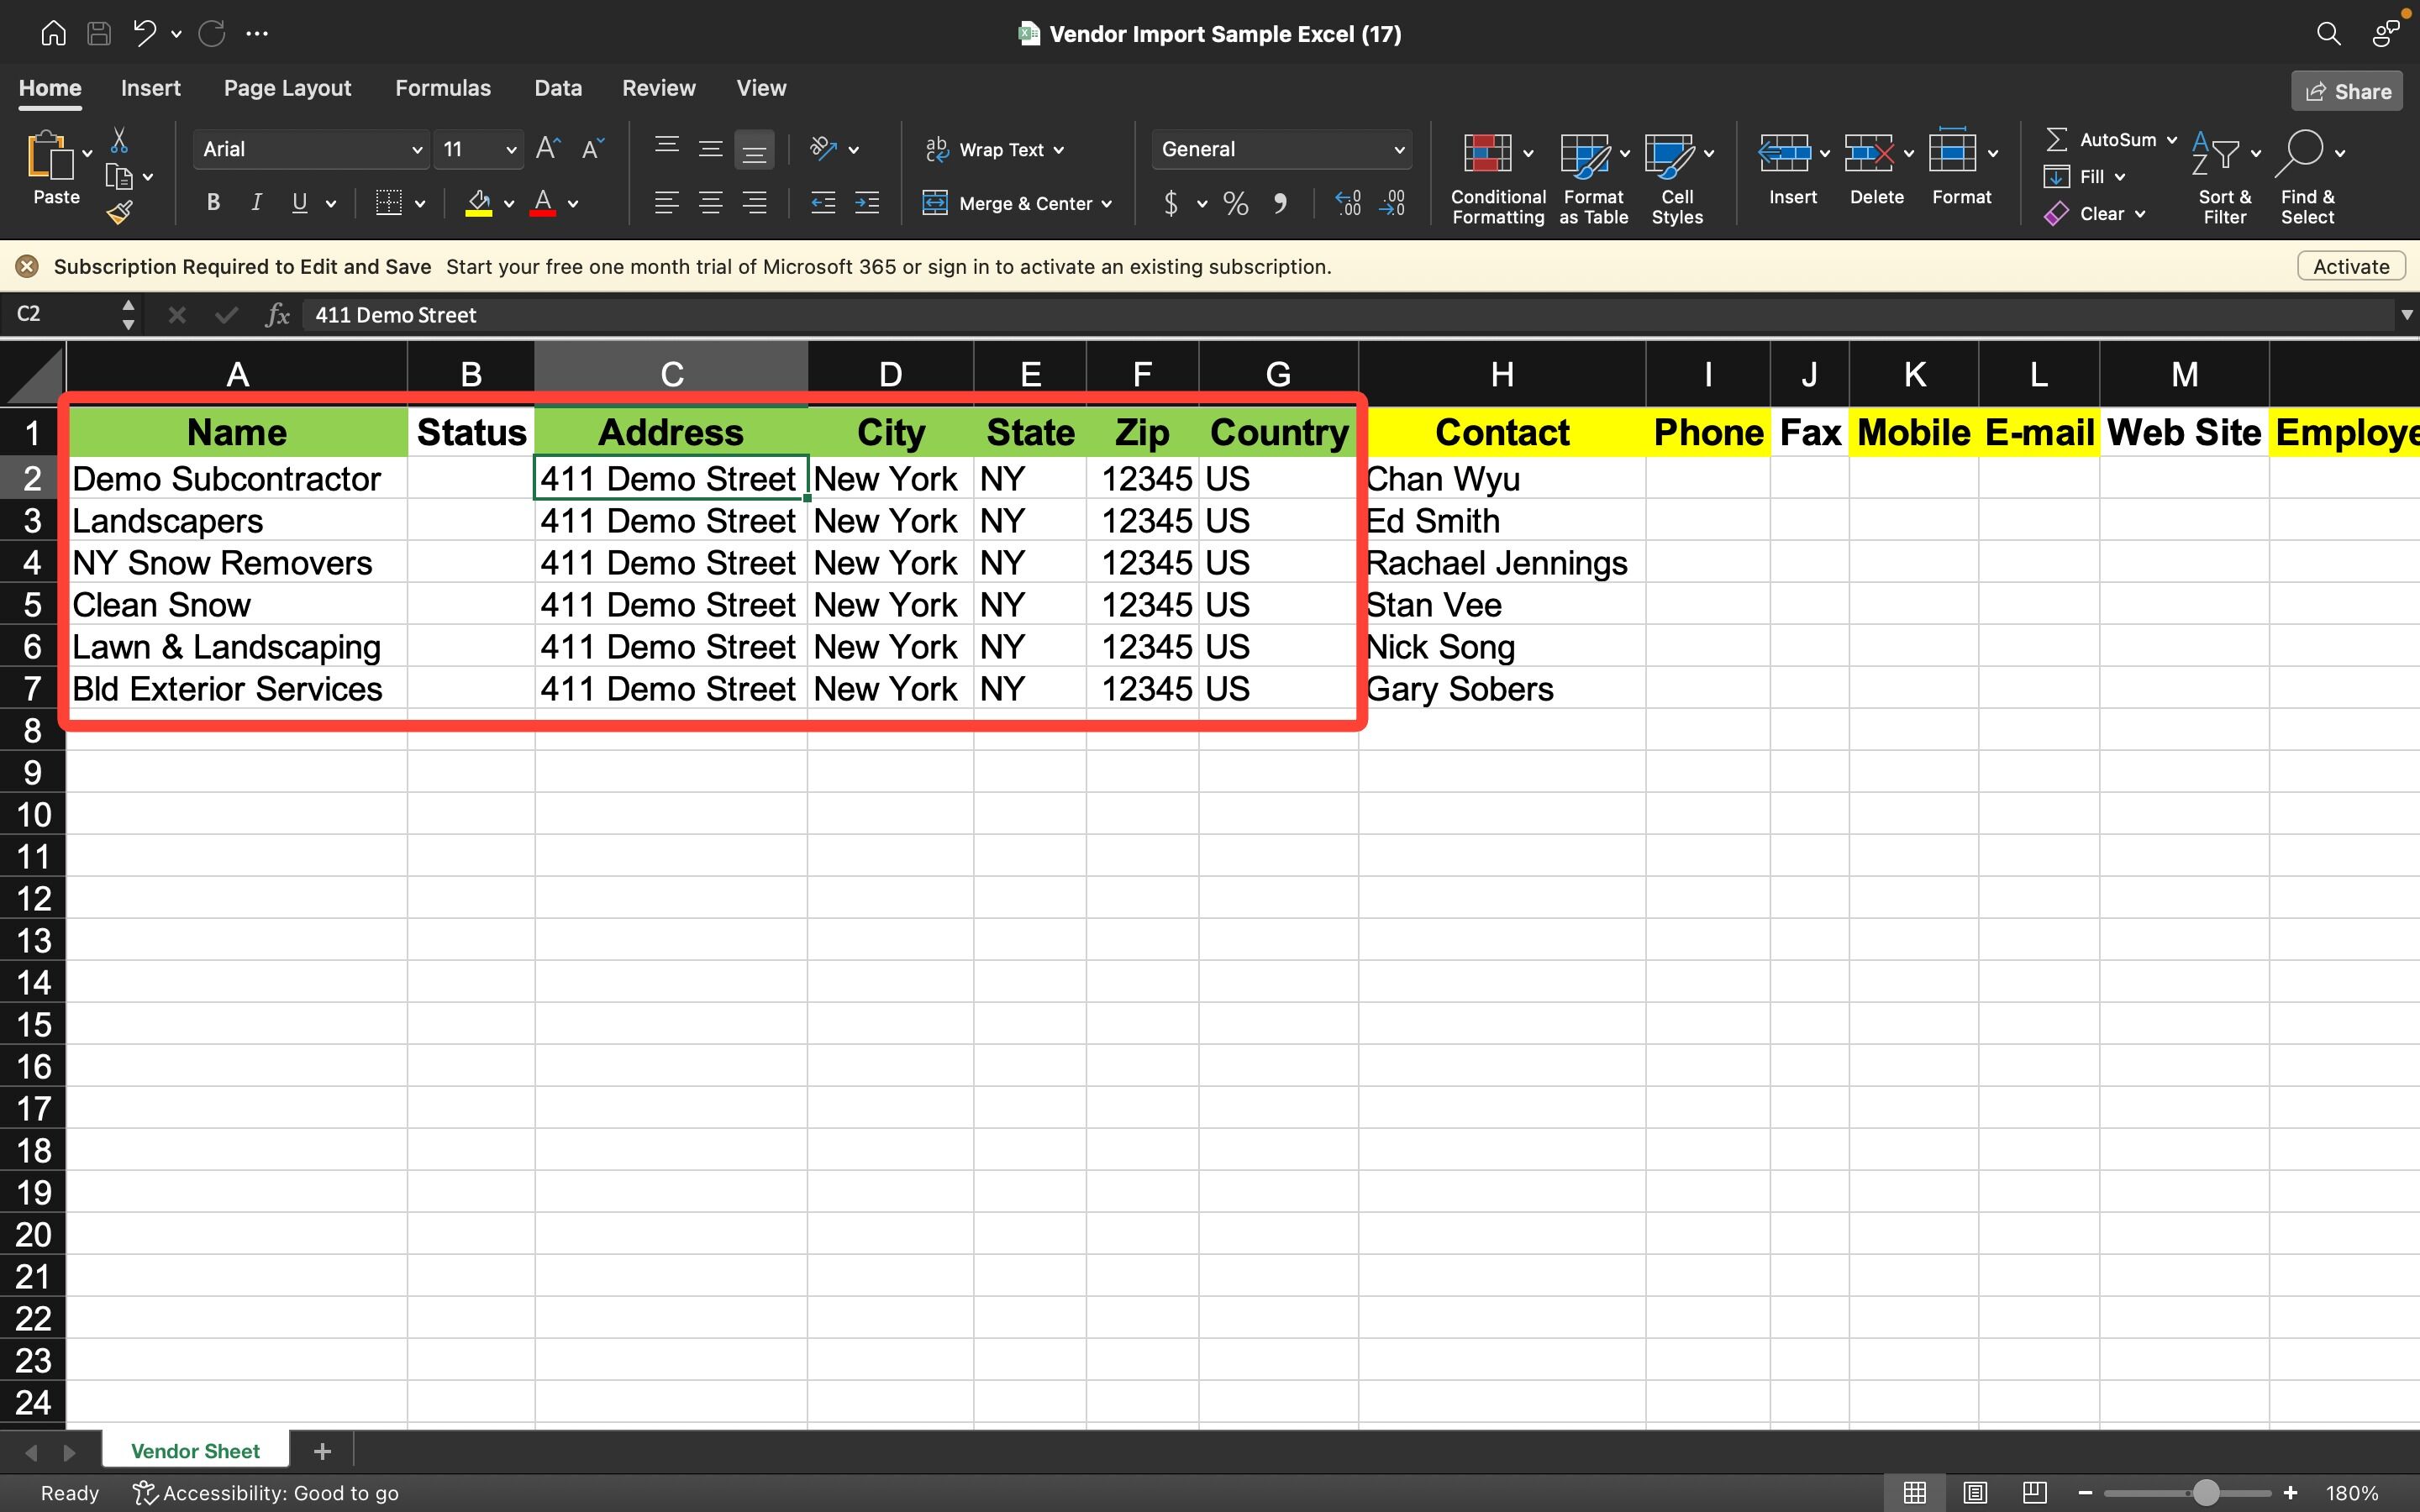2420x1512 pixels.
Task: Expand the Merge & Center dropdown arrow
Action: click(x=1107, y=204)
